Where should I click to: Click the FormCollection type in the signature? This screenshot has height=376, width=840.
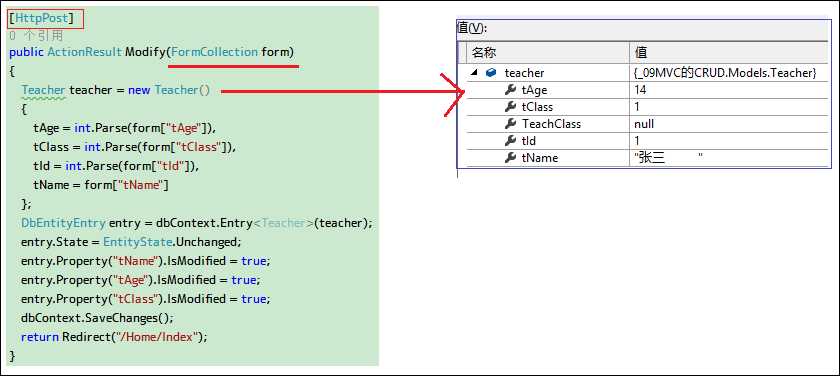[214, 52]
